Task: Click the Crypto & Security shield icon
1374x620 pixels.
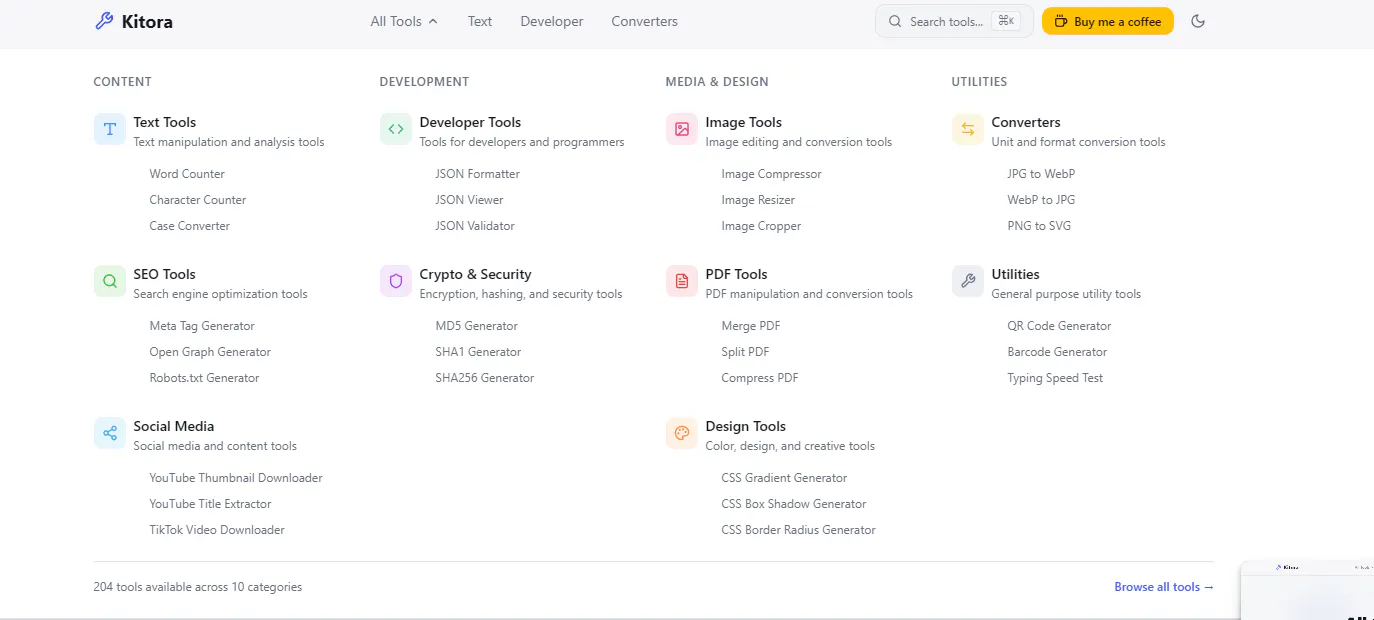Action: click(396, 281)
